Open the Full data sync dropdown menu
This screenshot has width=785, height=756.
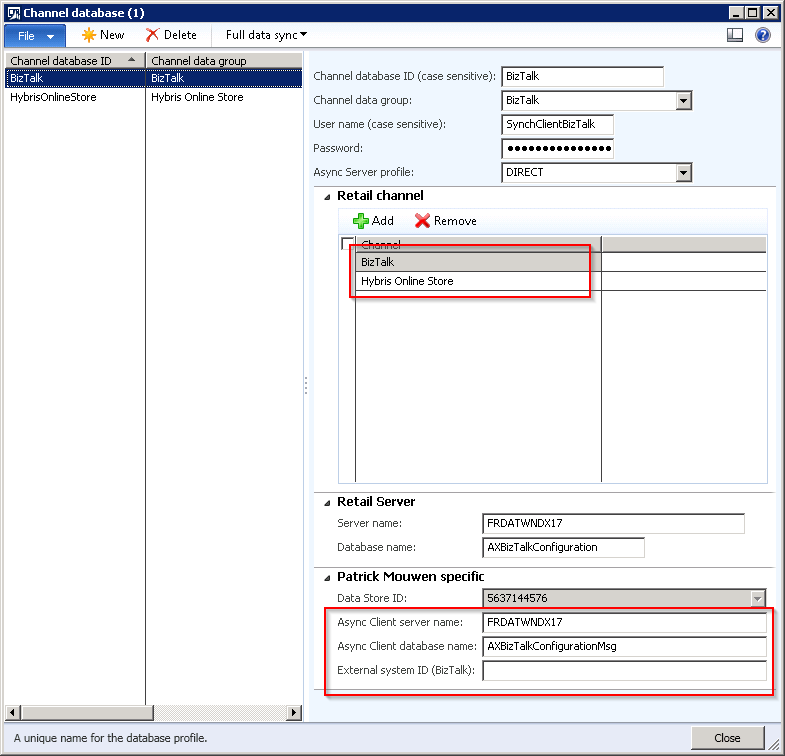(x=266, y=35)
